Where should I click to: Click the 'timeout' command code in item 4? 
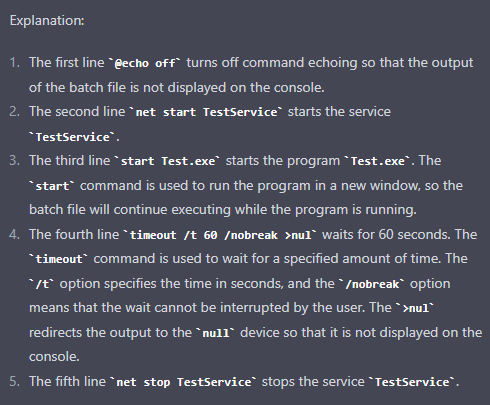pos(59,259)
